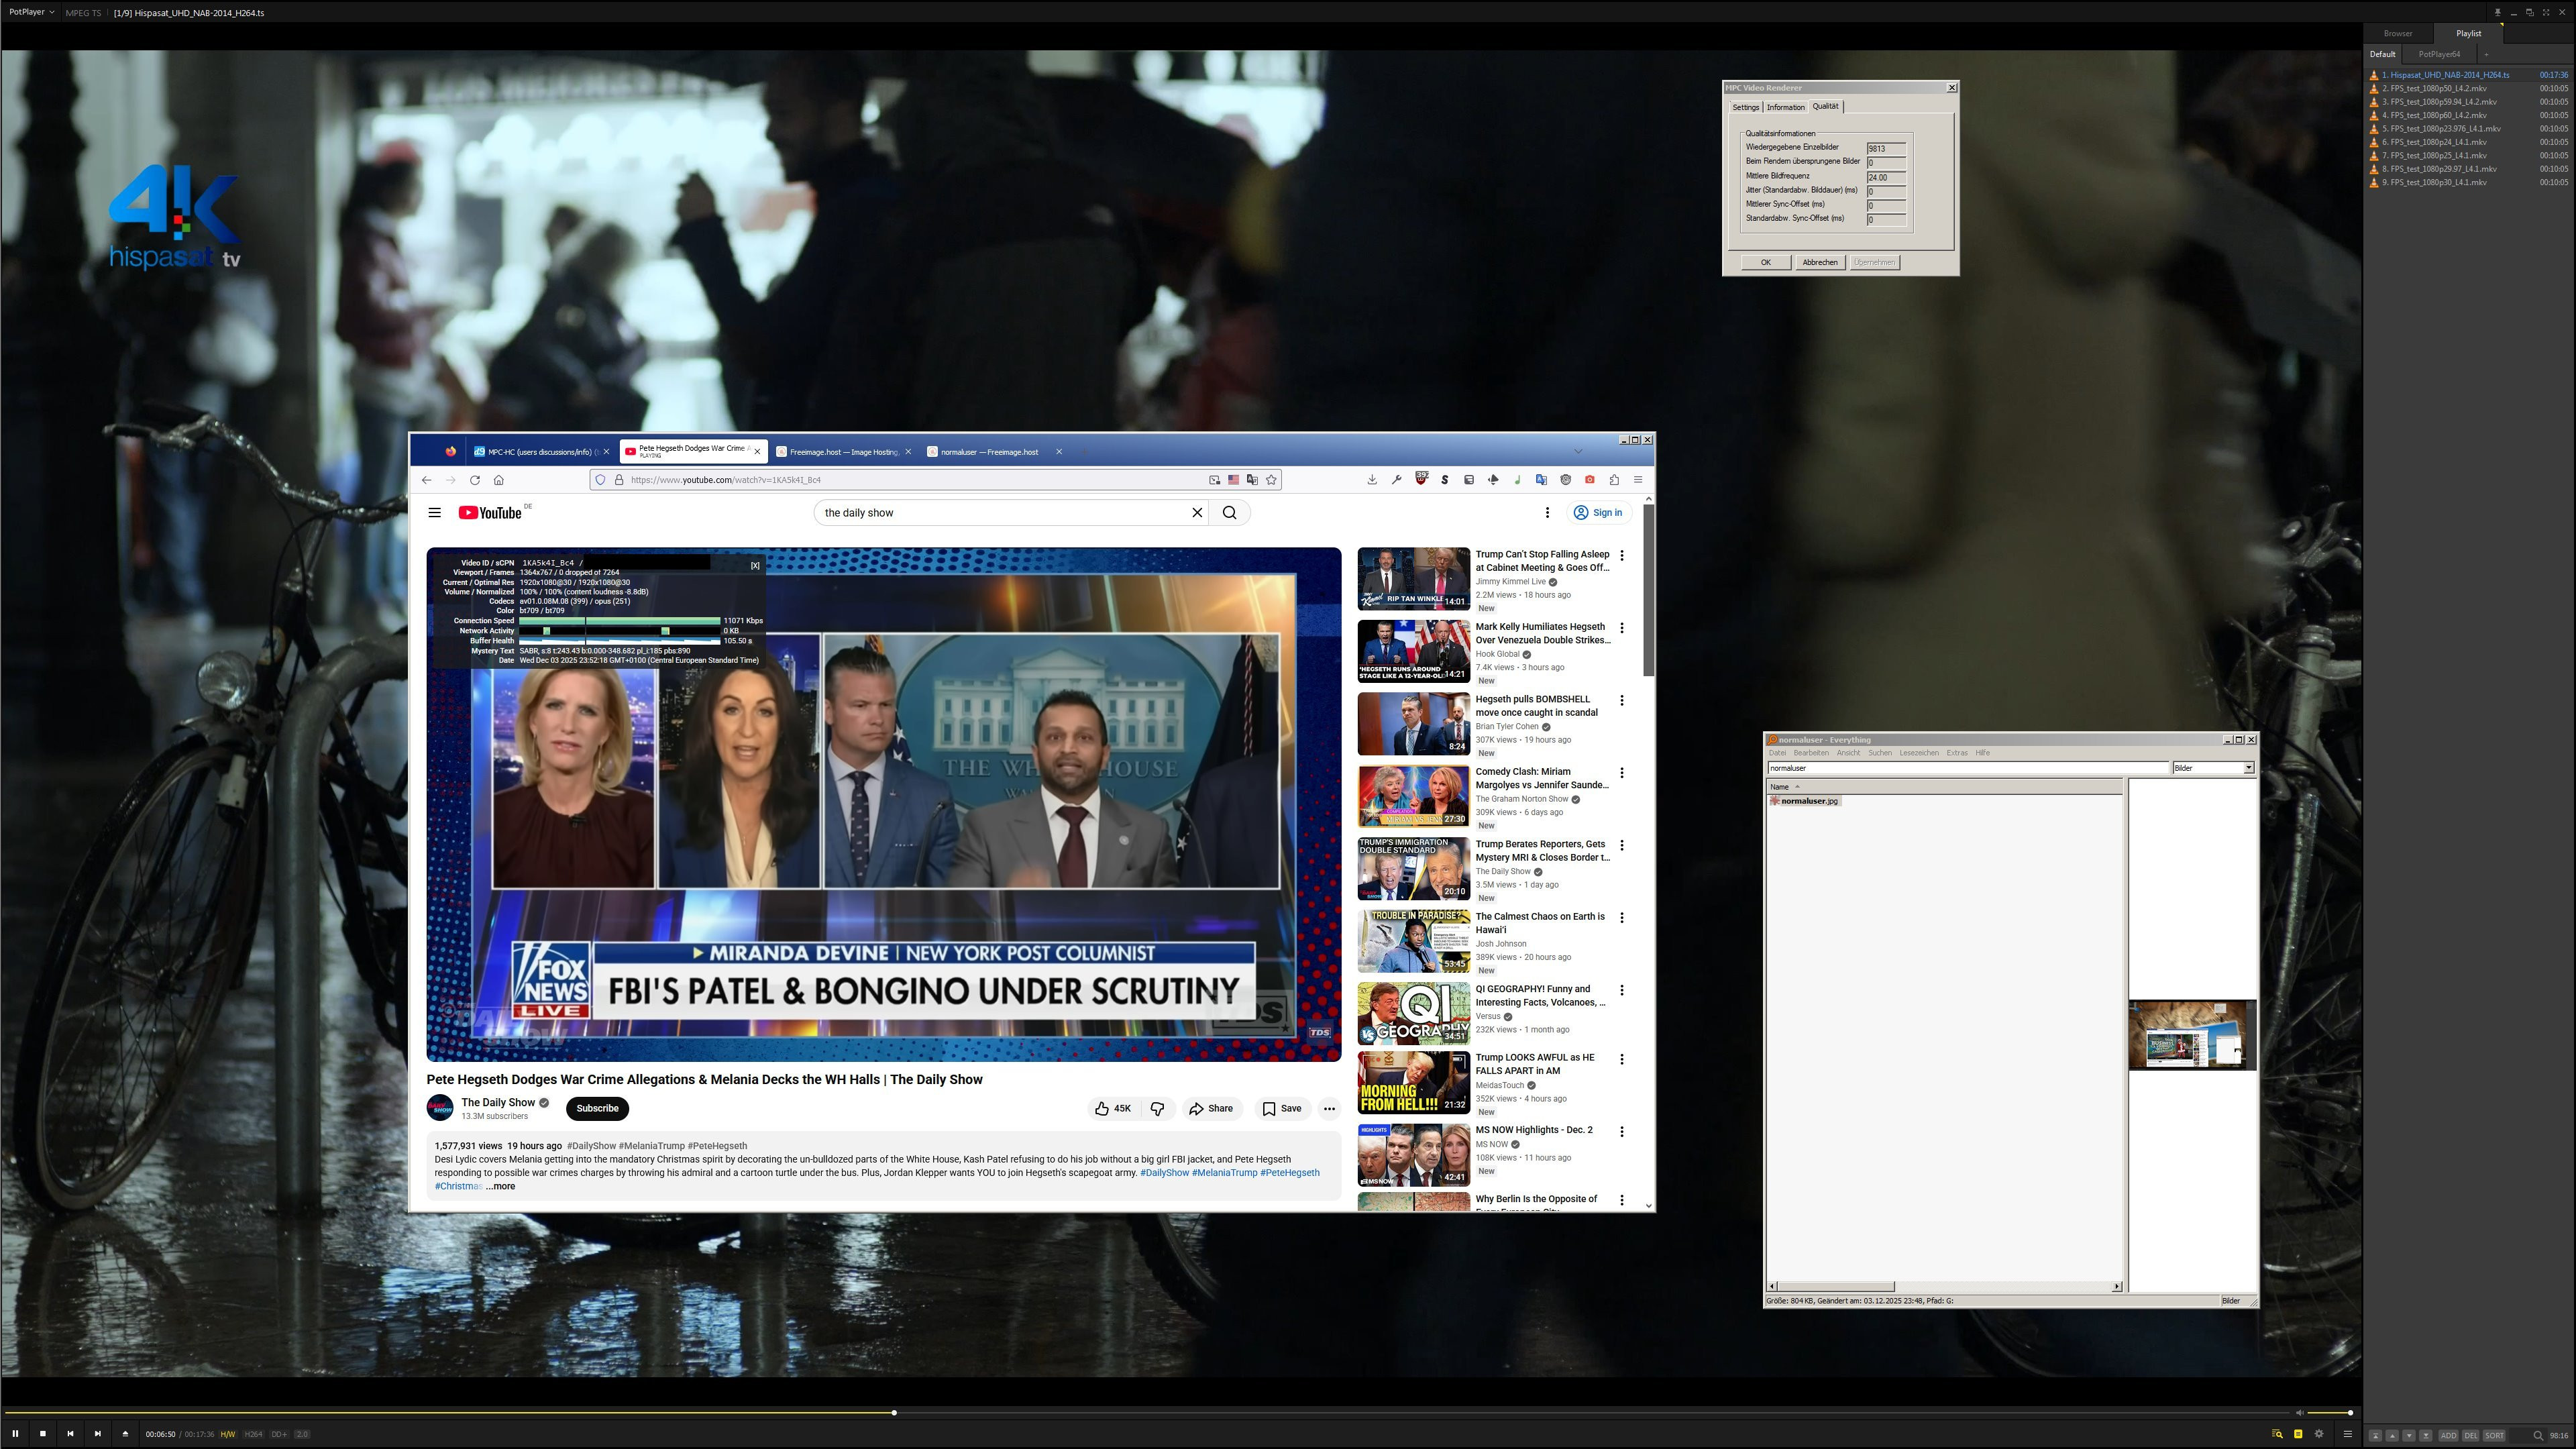Image resolution: width=2576 pixels, height=1449 pixels.
Task: Open the Suchen menu in Everything
Action: coord(1879,753)
